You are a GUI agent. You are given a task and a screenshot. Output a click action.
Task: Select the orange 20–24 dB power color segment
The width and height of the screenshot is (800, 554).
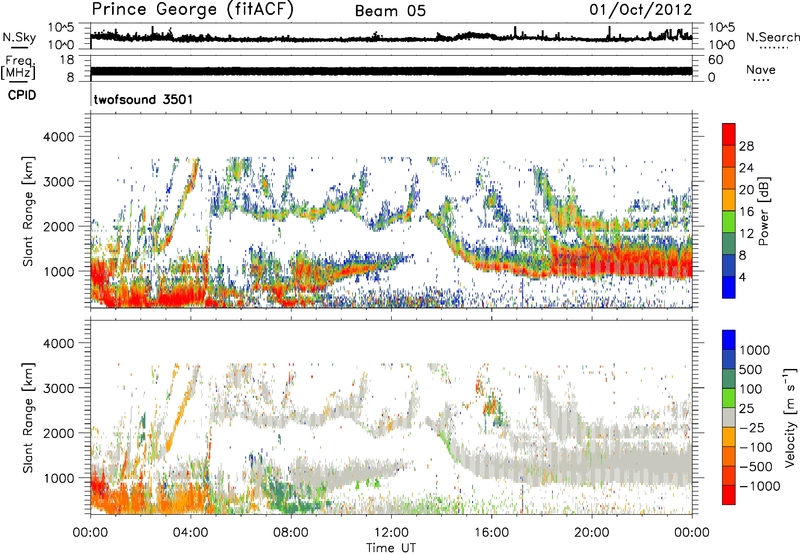(729, 178)
